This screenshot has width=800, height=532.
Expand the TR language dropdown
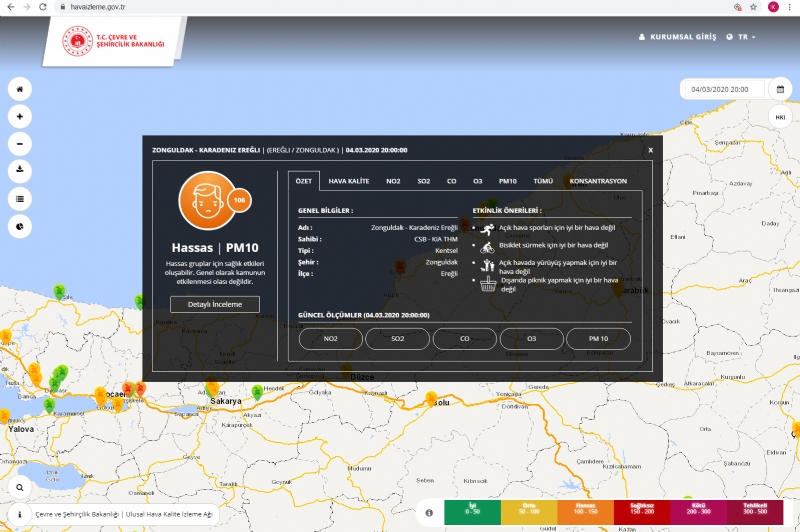pos(746,37)
